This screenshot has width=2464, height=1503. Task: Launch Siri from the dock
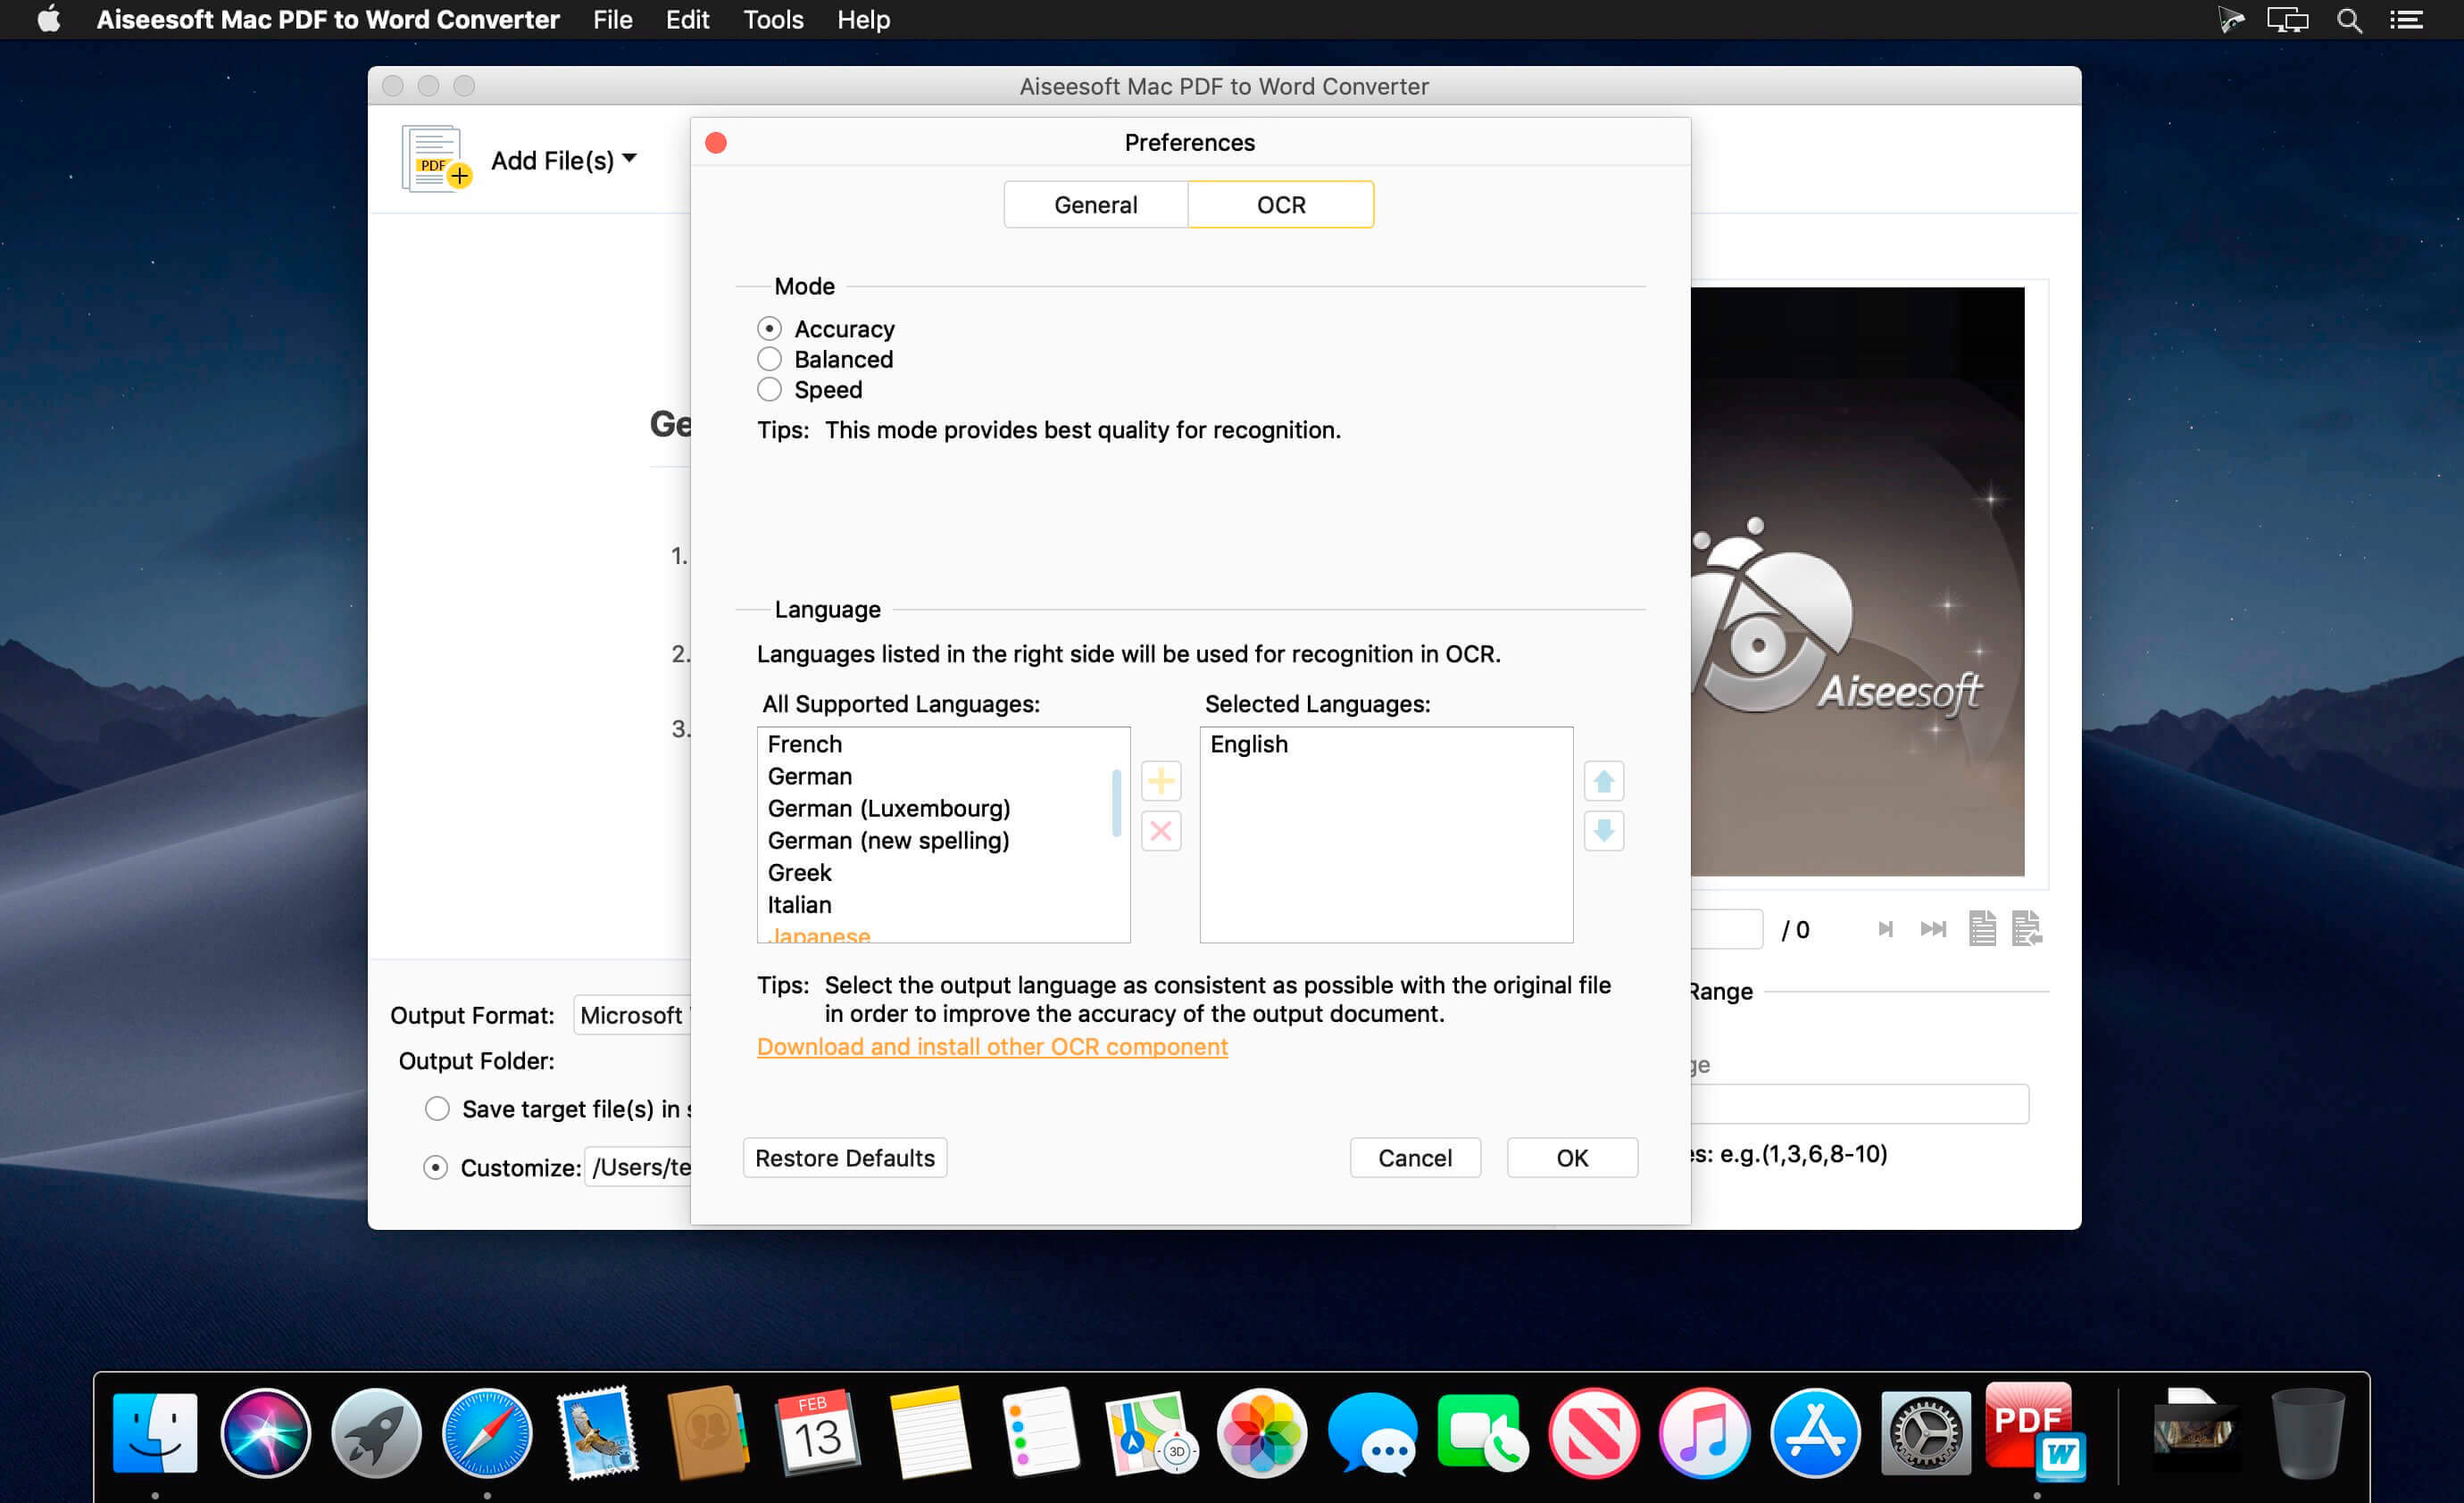click(x=265, y=1433)
